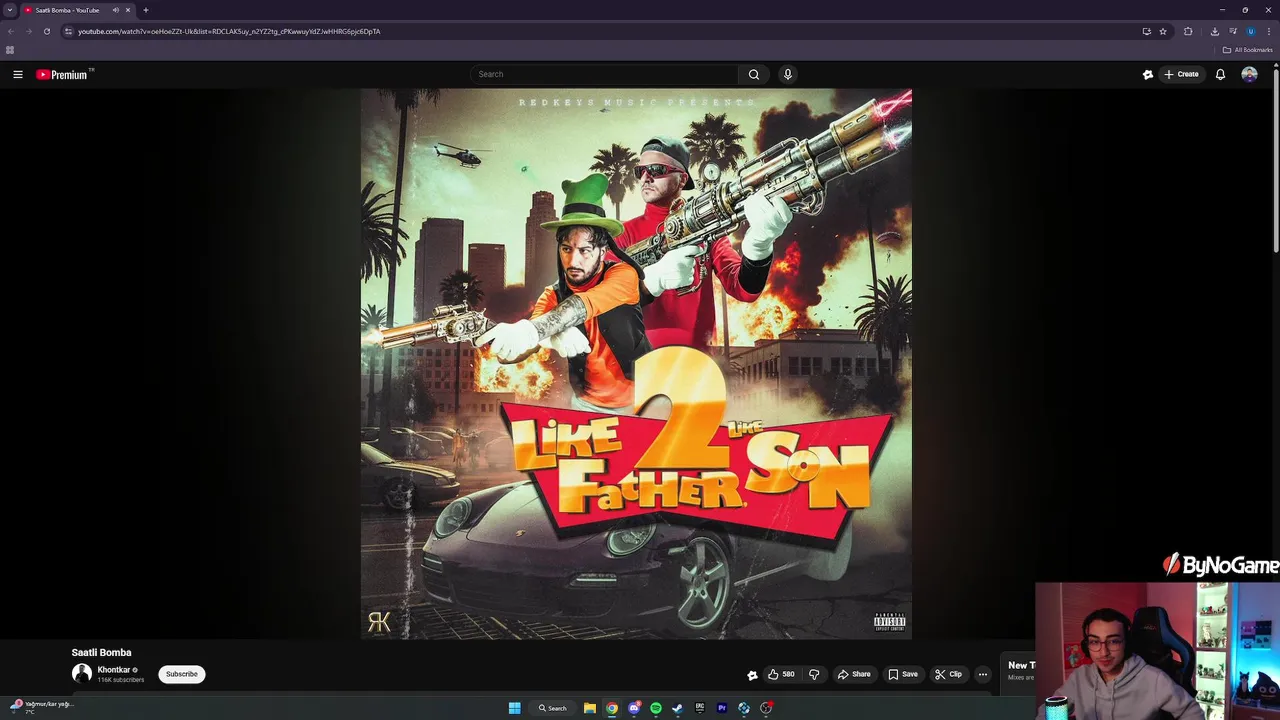Open Steam from taskbar
Screen dimensions: 1280x720
678,708
